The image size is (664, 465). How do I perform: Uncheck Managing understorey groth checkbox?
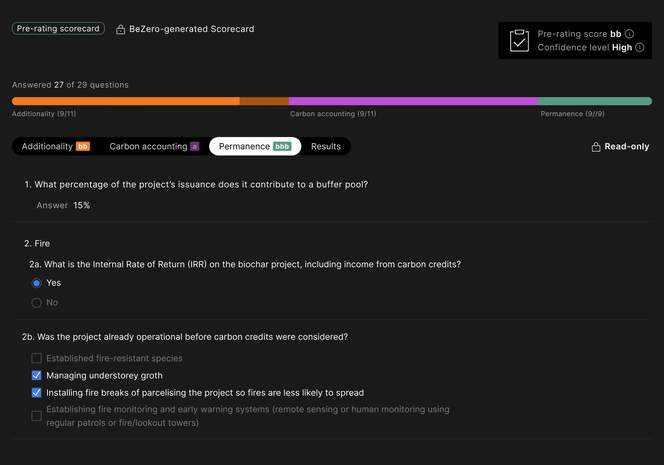coord(36,376)
